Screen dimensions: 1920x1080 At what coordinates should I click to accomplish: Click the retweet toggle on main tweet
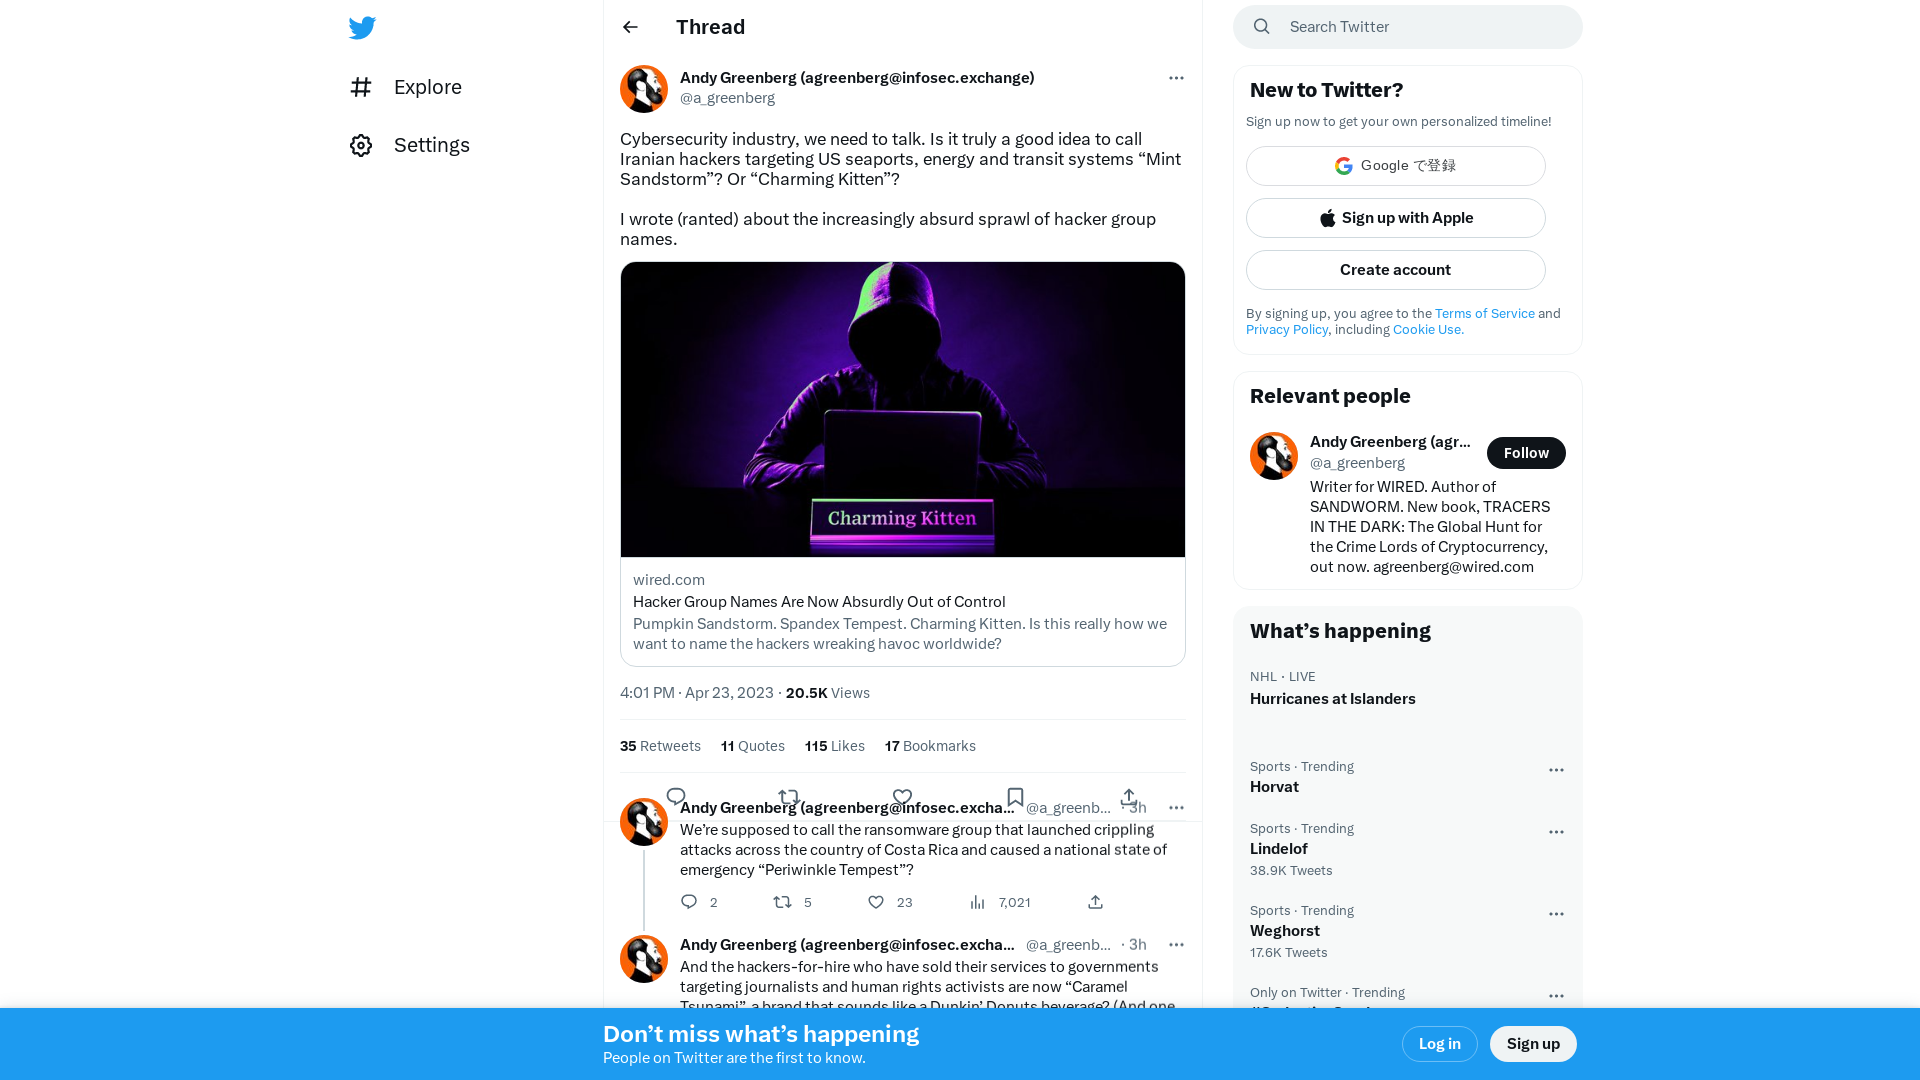pyautogui.click(x=789, y=796)
